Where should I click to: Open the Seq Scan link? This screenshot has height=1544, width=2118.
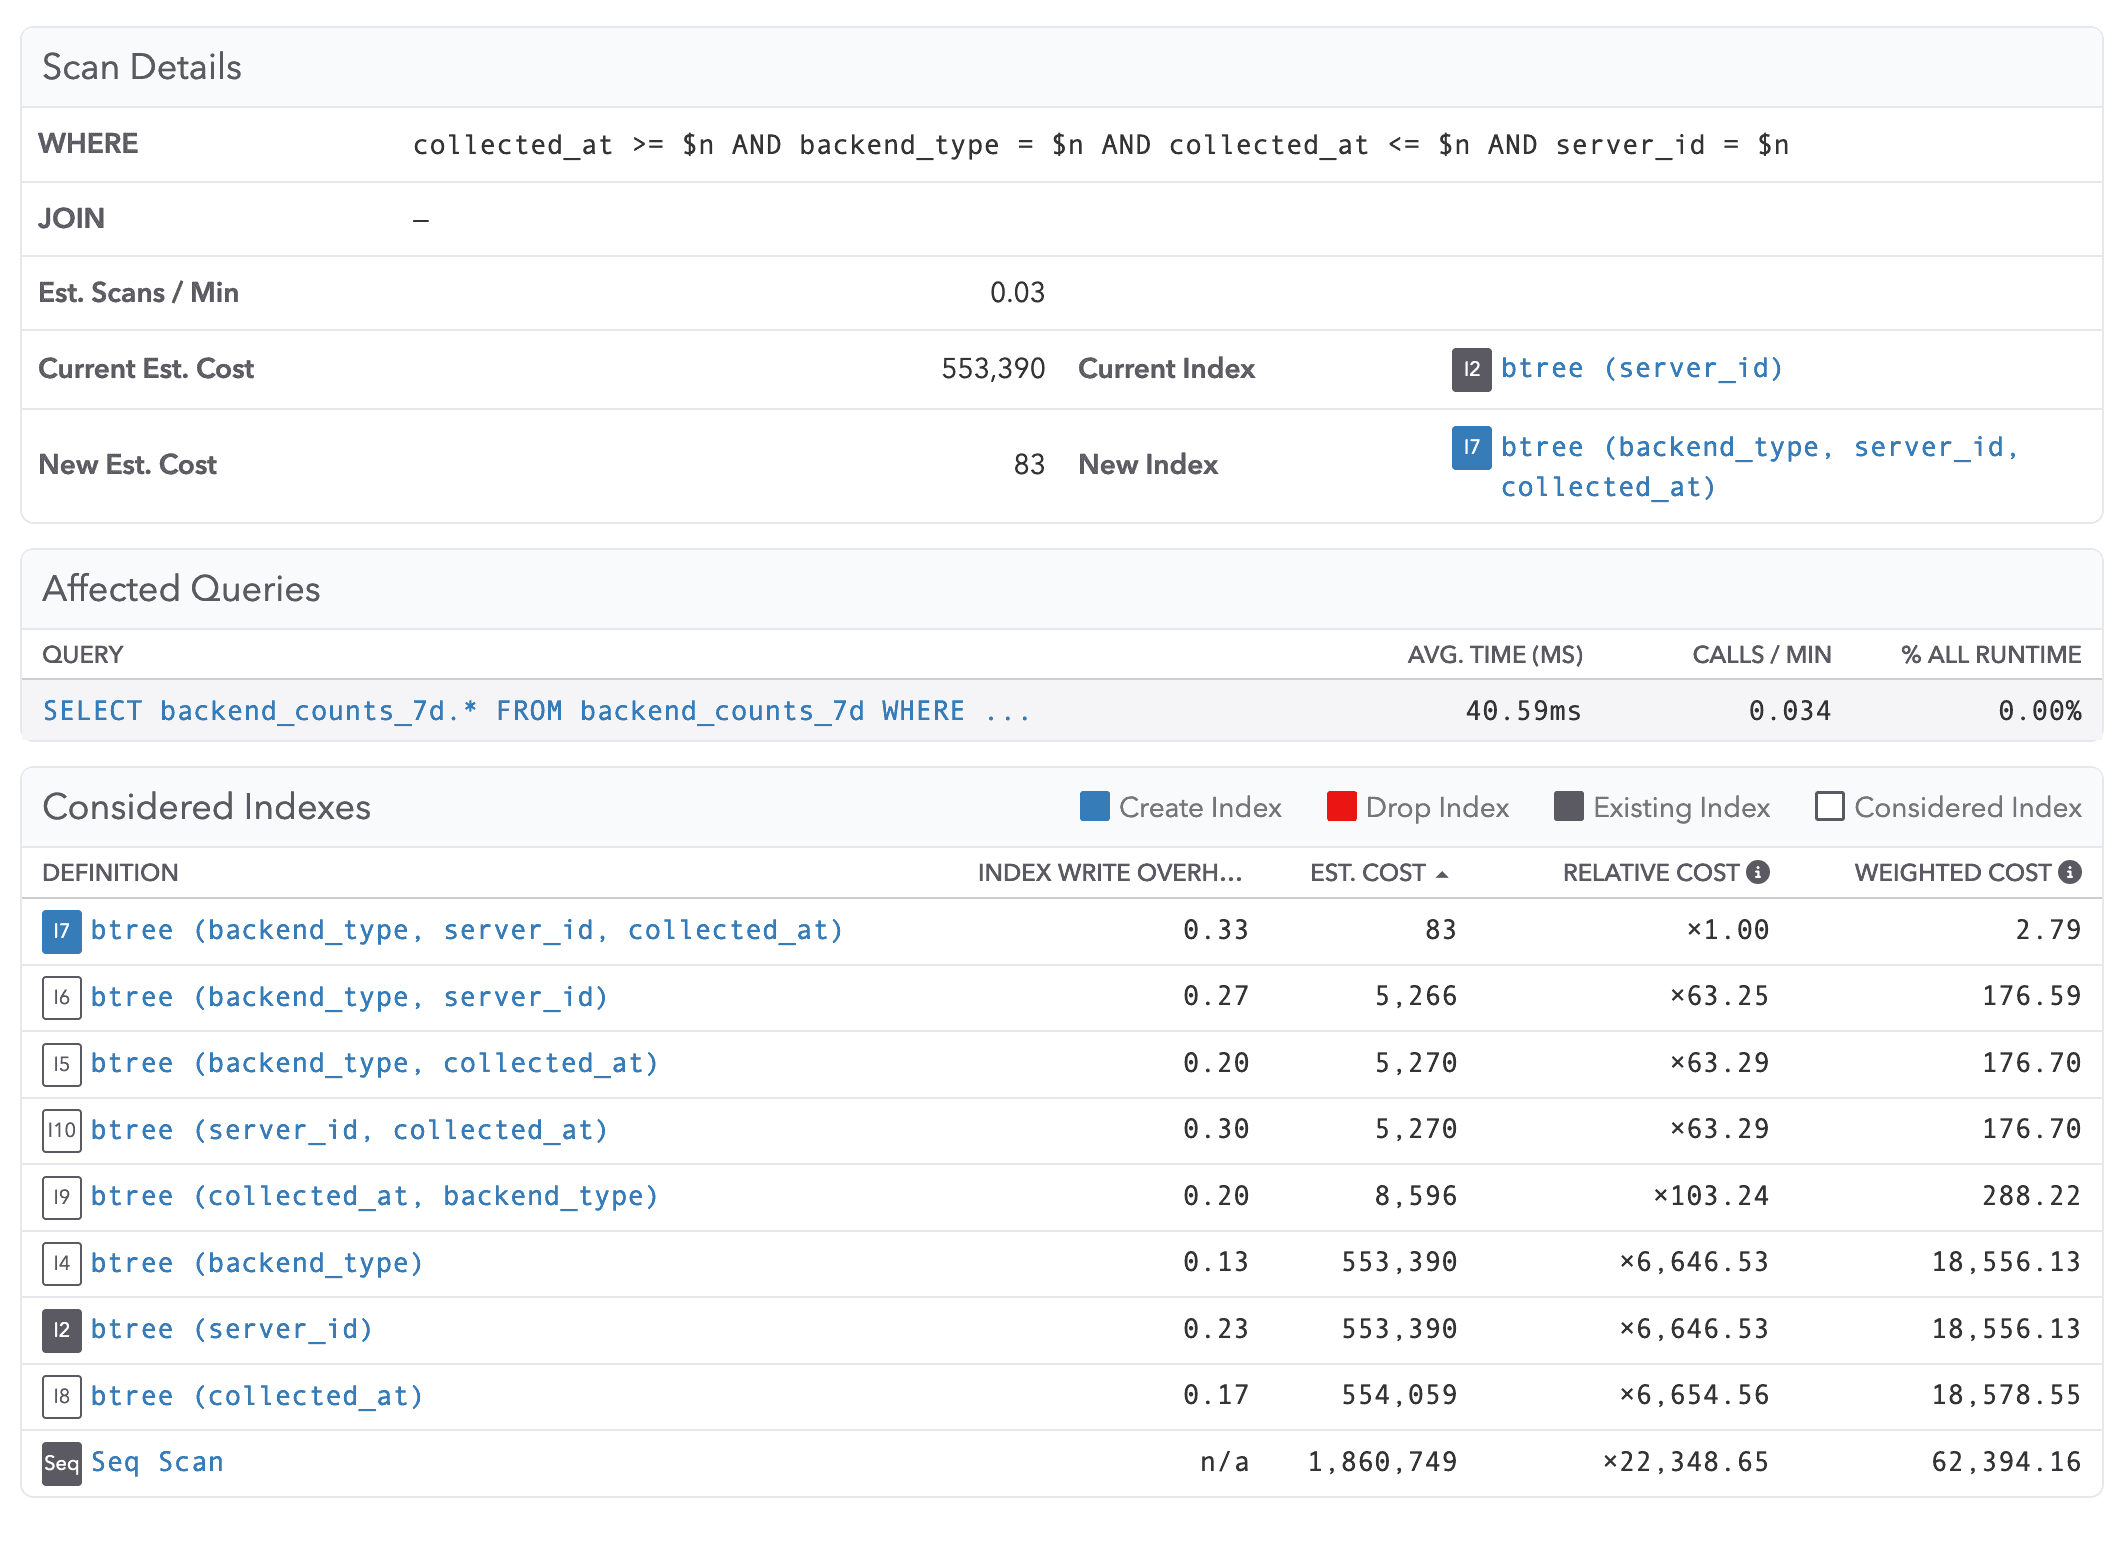tap(157, 1462)
